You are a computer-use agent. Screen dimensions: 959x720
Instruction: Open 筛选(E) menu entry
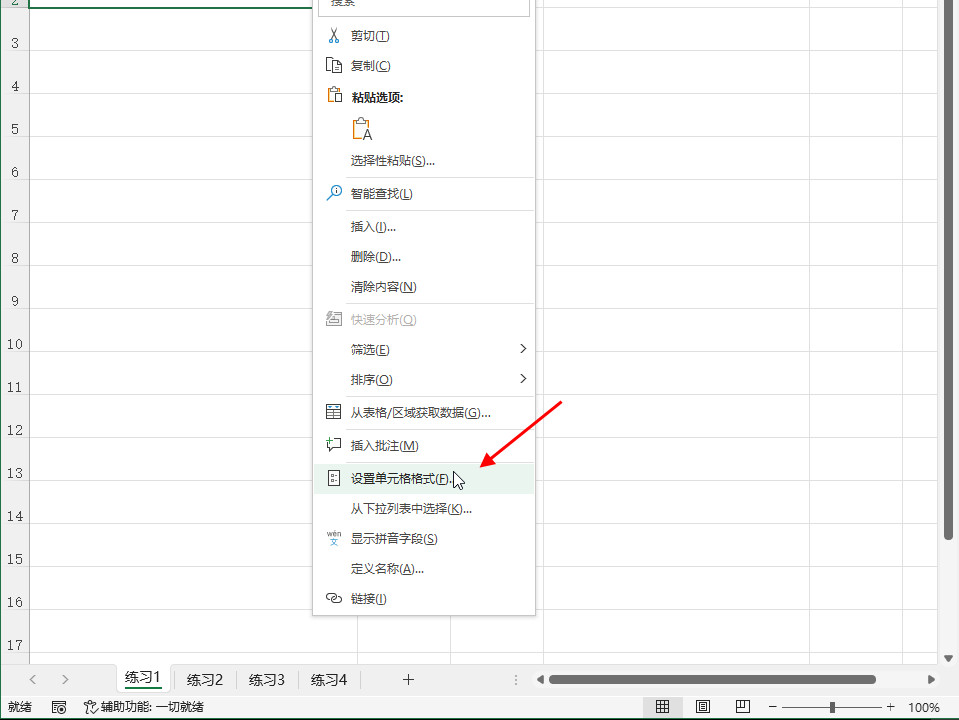pos(423,349)
